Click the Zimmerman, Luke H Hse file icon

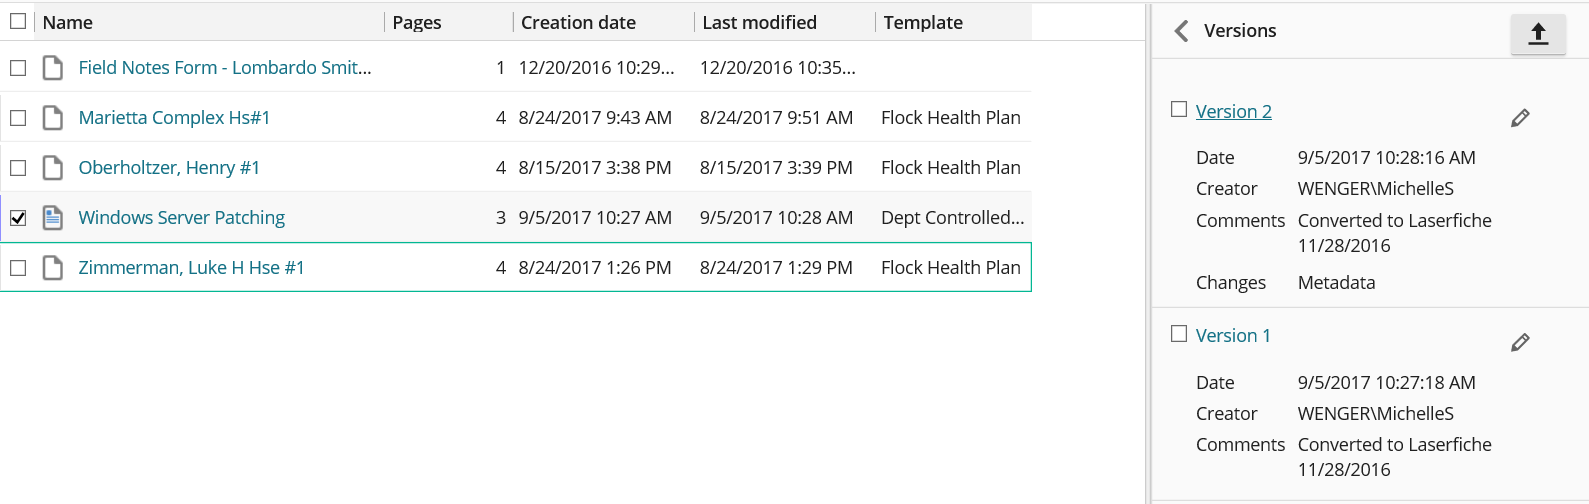tap(53, 268)
